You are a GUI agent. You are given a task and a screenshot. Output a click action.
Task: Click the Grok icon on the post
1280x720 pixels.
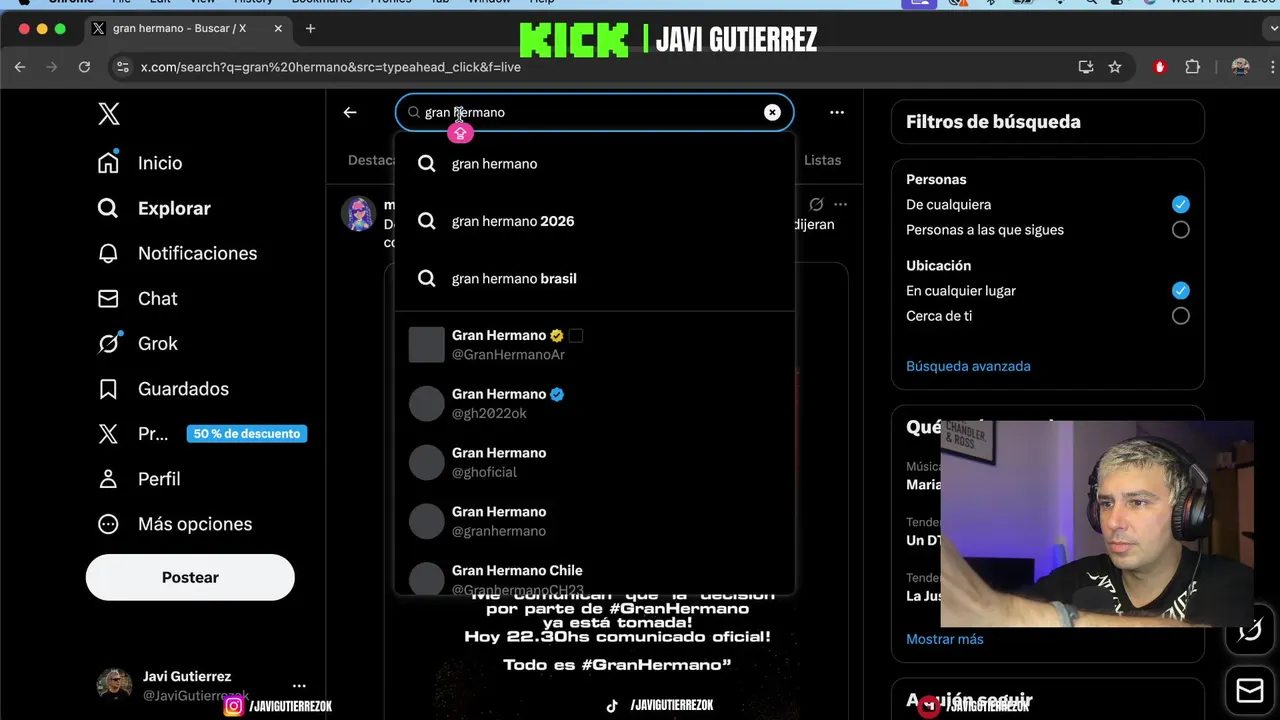tap(816, 204)
